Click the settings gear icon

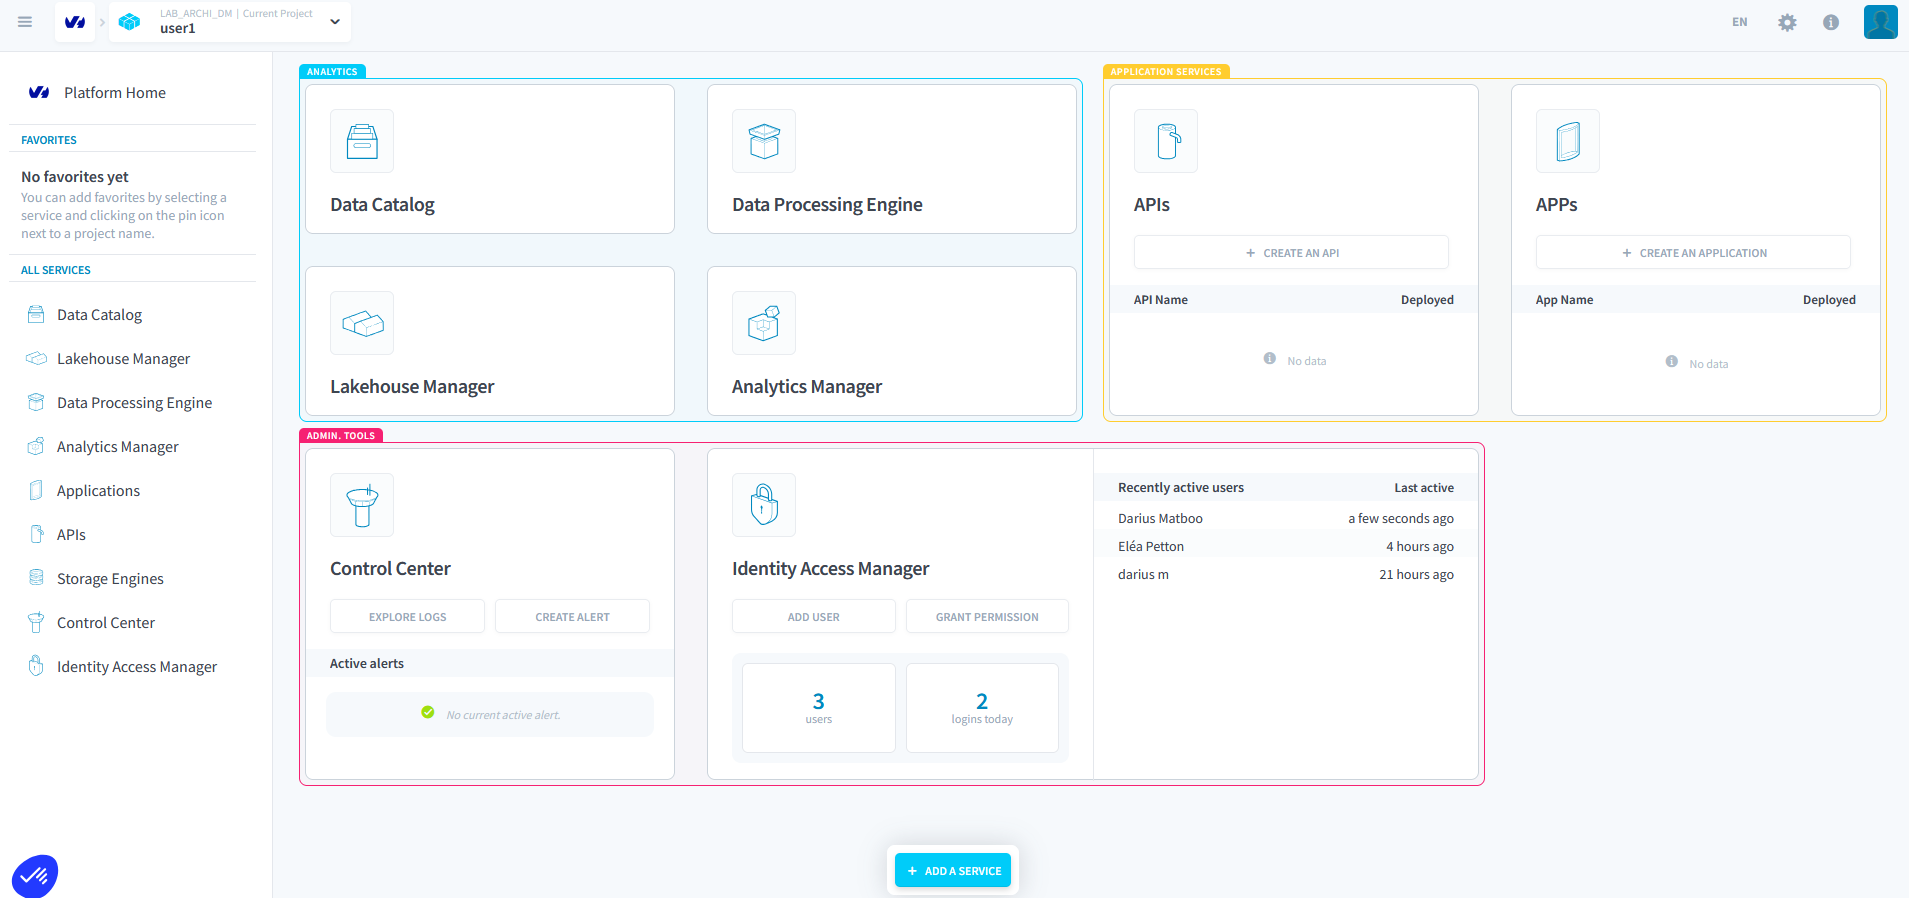pyautogui.click(x=1787, y=22)
